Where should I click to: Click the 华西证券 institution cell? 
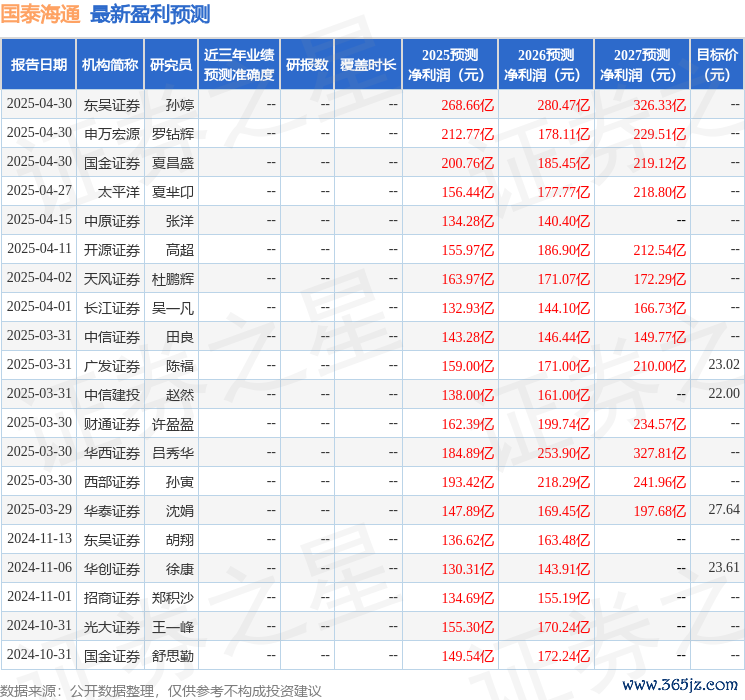[112, 453]
